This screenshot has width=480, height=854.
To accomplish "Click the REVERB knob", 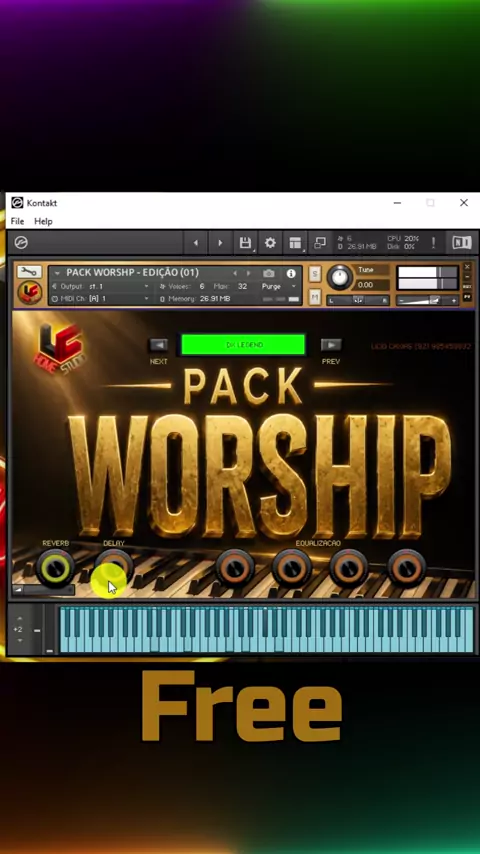I will (55, 568).
